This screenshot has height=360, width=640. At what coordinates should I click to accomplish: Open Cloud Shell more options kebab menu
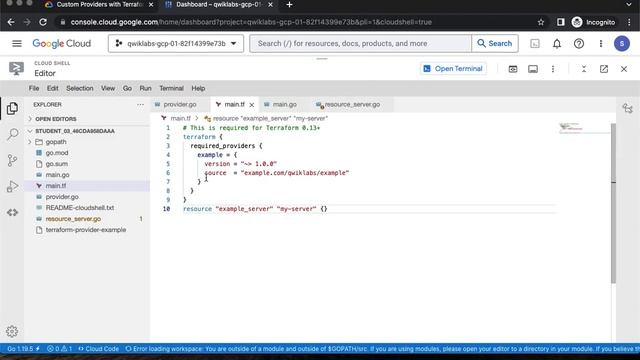coord(553,69)
